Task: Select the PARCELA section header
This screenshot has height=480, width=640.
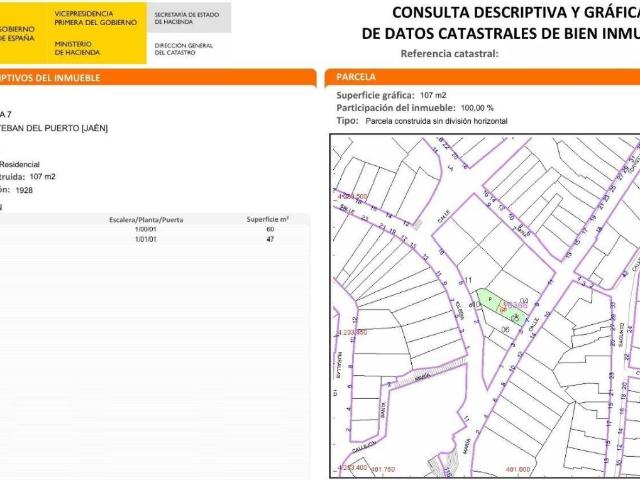Action: (357, 76)
